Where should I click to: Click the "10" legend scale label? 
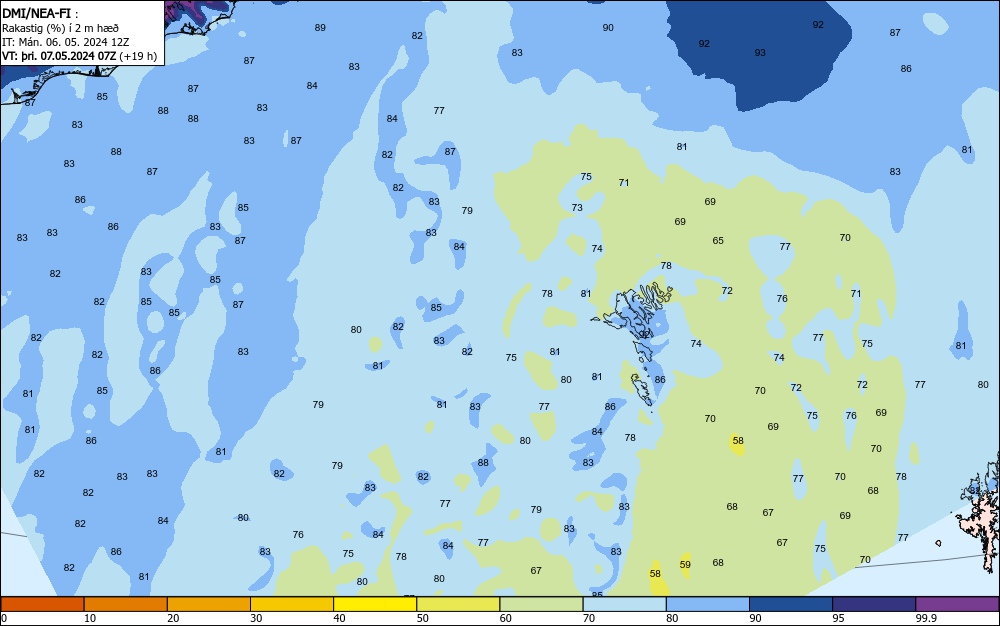click(x=90, y=618)
